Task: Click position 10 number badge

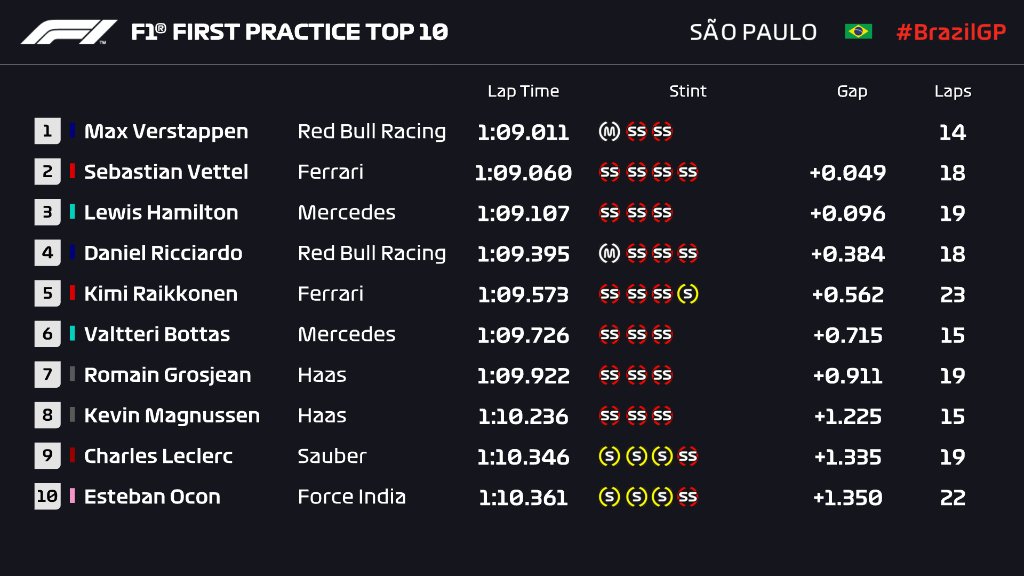Action: click(47, 497)
